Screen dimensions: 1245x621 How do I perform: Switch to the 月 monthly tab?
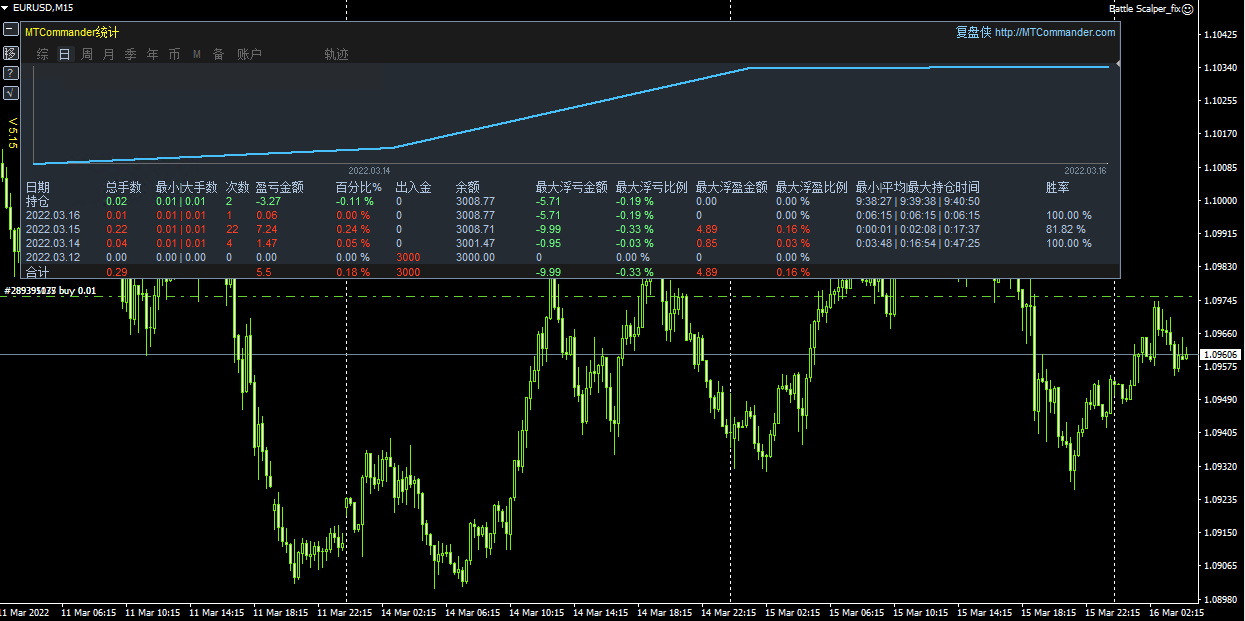(109, 54)
